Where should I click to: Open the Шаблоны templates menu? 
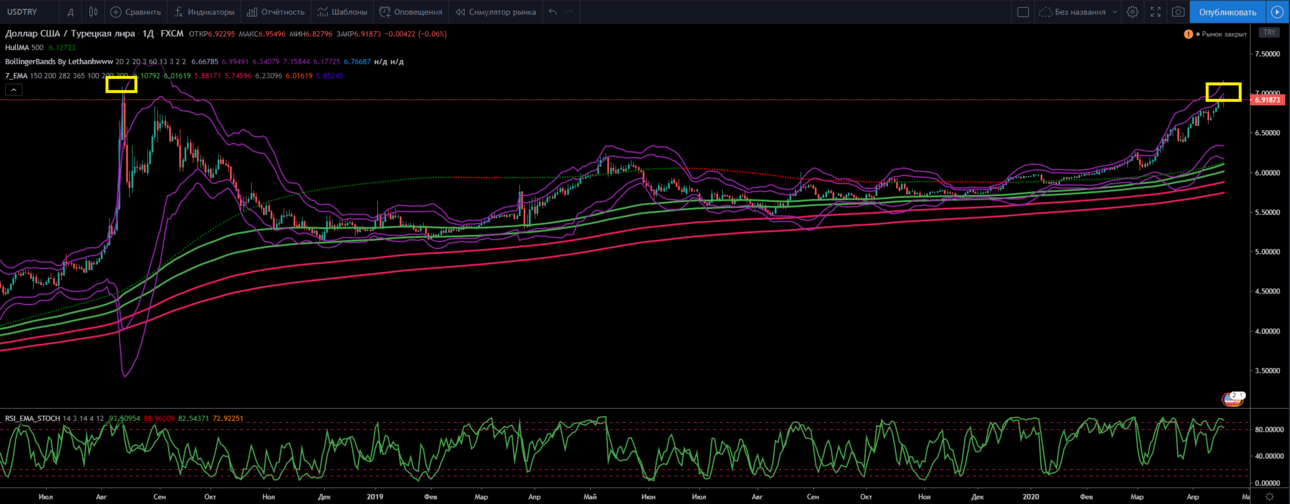342,12
